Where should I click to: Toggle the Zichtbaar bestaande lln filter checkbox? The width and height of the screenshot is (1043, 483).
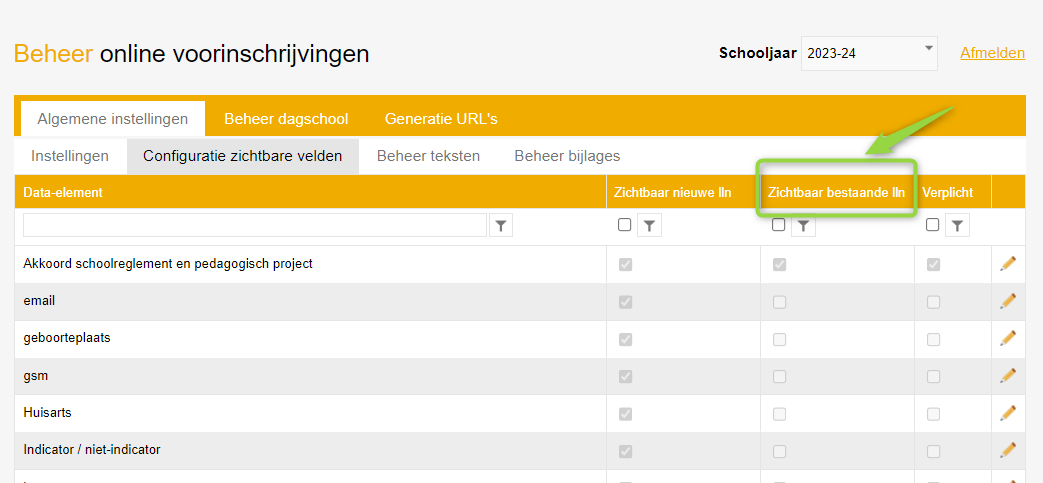click(779, 225)
